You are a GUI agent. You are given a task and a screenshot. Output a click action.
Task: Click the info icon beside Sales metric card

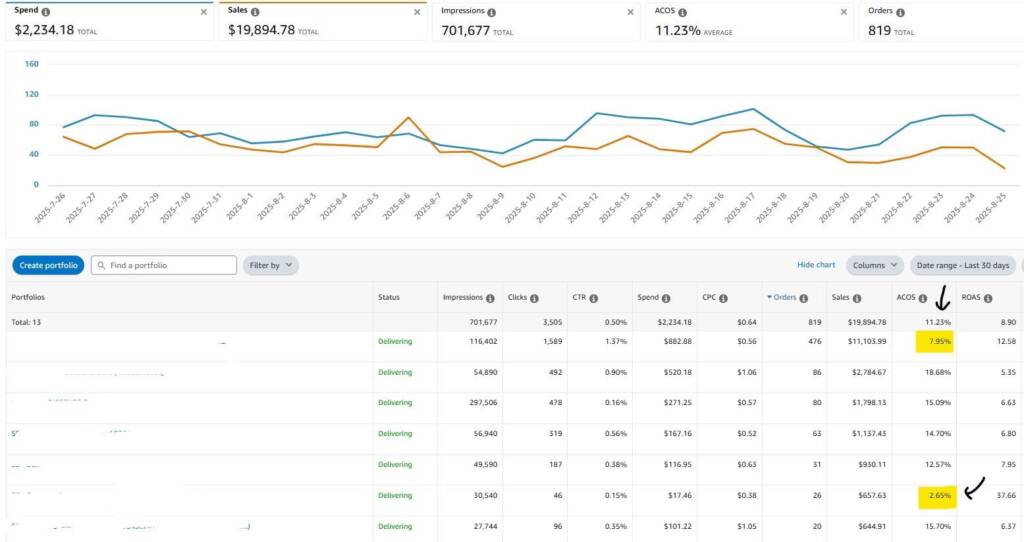(x=255, y=12)
